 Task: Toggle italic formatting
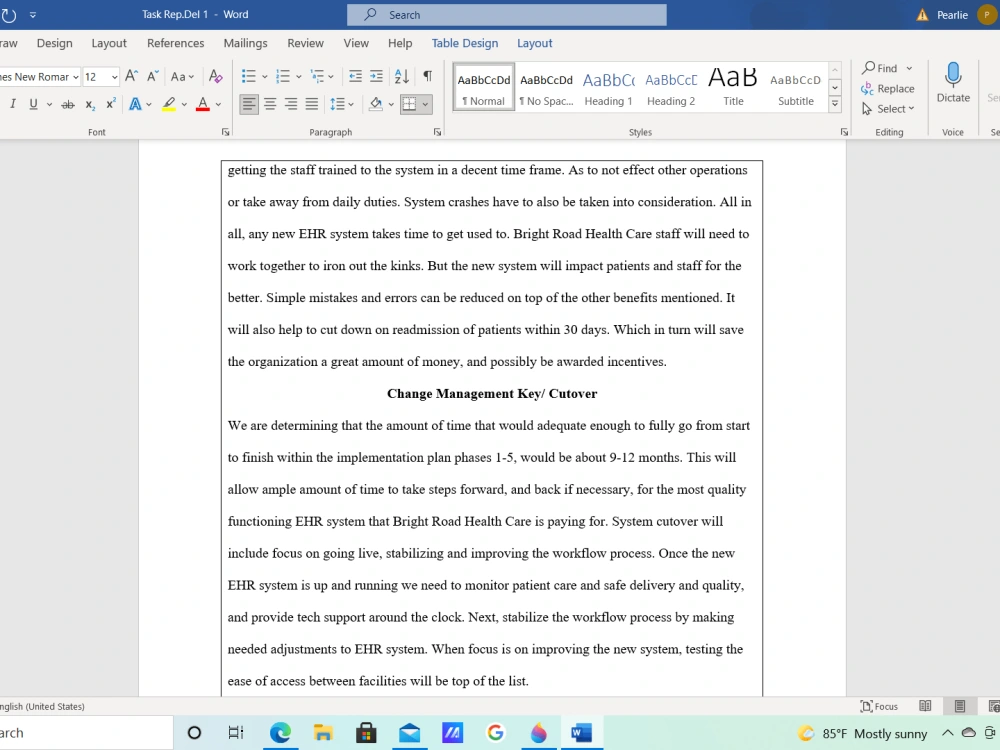click(12, 104)
